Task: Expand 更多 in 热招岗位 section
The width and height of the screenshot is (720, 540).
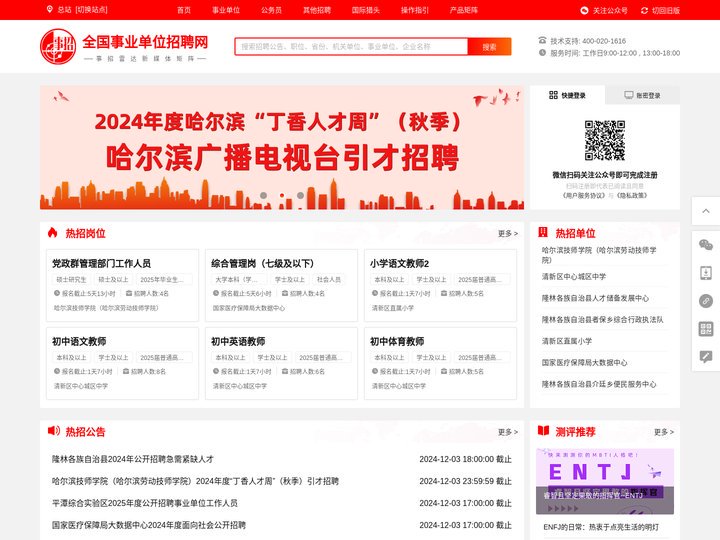Action: [x=508, y=233]
